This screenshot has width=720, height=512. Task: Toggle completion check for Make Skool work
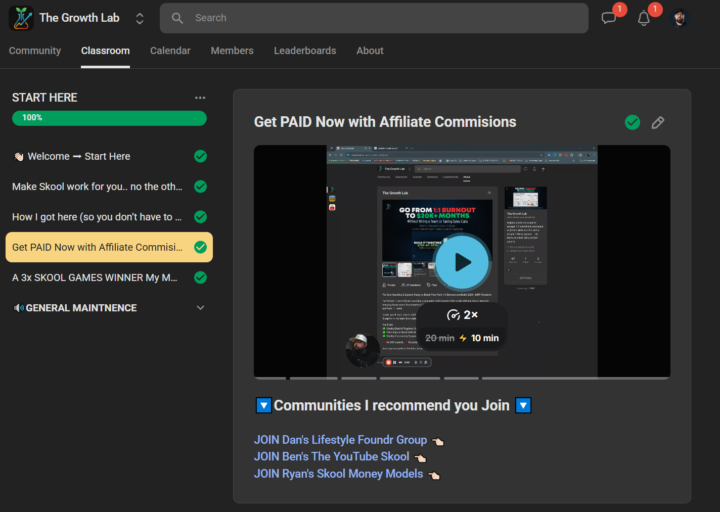200,186
